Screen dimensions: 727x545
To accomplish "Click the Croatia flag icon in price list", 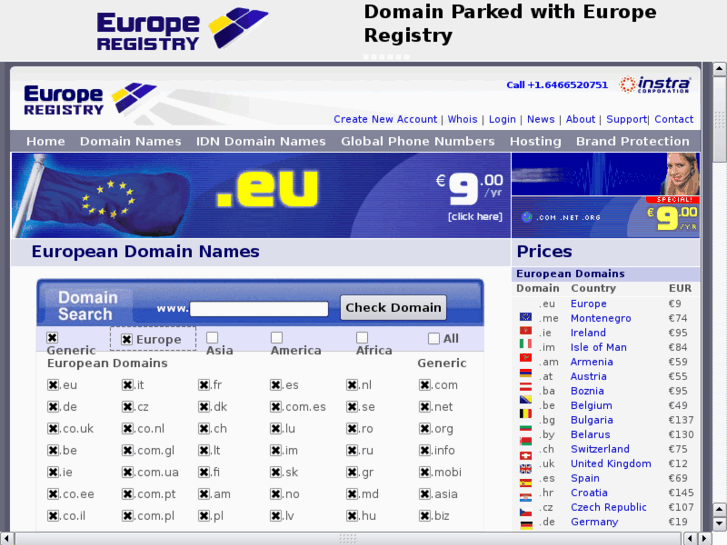I will tap(525, 498).
